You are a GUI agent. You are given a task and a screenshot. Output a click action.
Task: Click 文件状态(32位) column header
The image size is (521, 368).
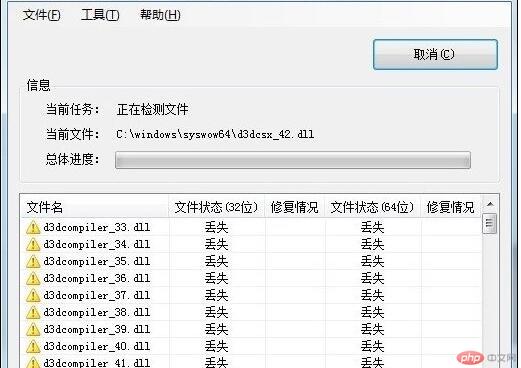[x=217, y=207]
